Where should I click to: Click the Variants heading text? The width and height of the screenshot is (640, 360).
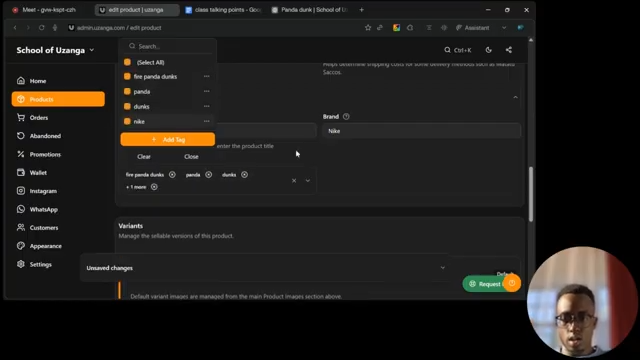[131, 226]
